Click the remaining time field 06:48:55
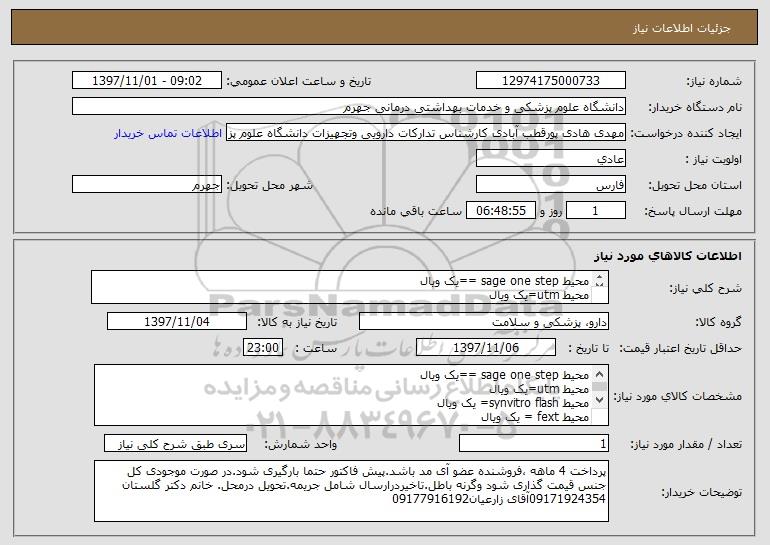The height and width of the screenshot is (545, 770). click(x=500, y=211)
